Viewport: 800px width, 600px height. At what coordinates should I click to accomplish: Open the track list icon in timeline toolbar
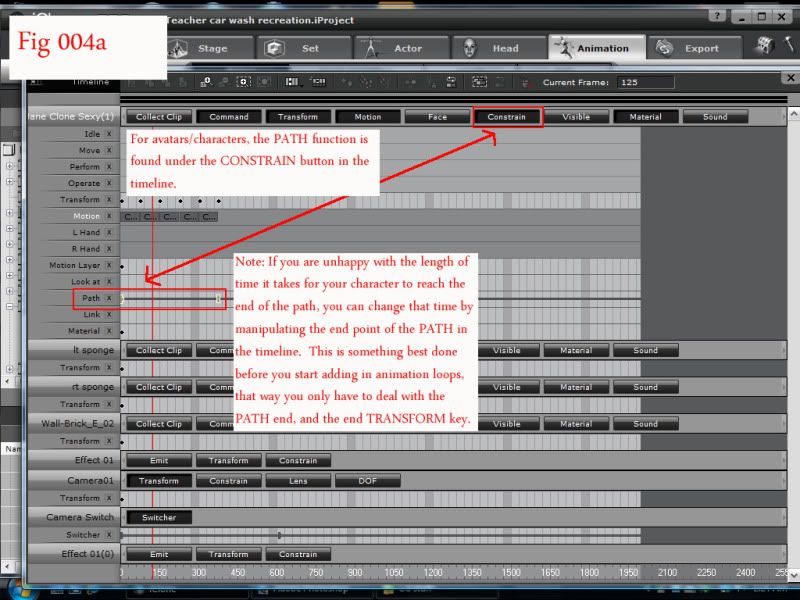click(292, 82)
